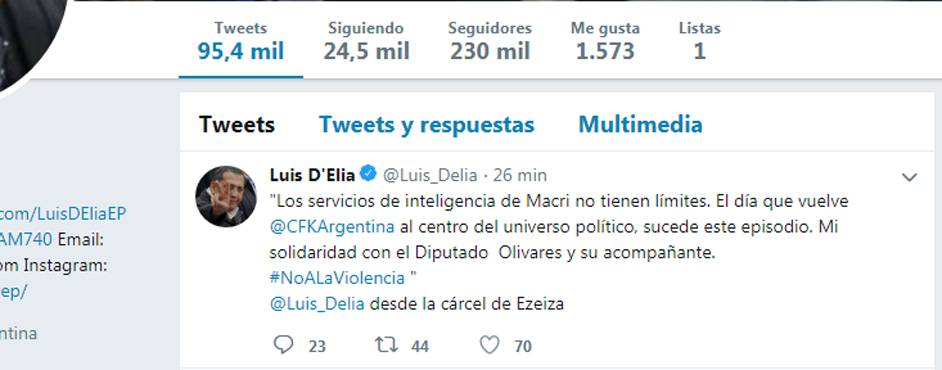The image size is (942, 370).
Task: Click the verified badge next to Luis D'Elia
Action: (x=368, y=174)
